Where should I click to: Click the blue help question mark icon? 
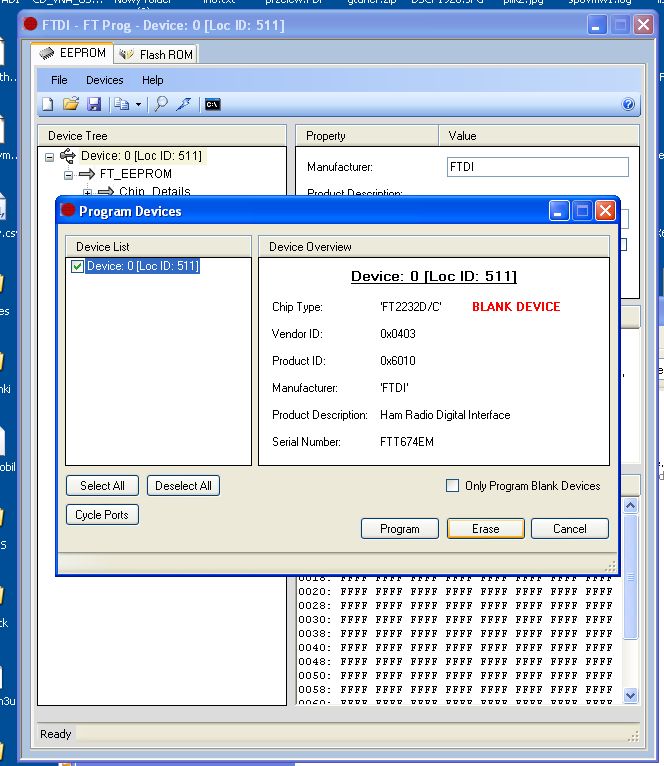[628, 104]
